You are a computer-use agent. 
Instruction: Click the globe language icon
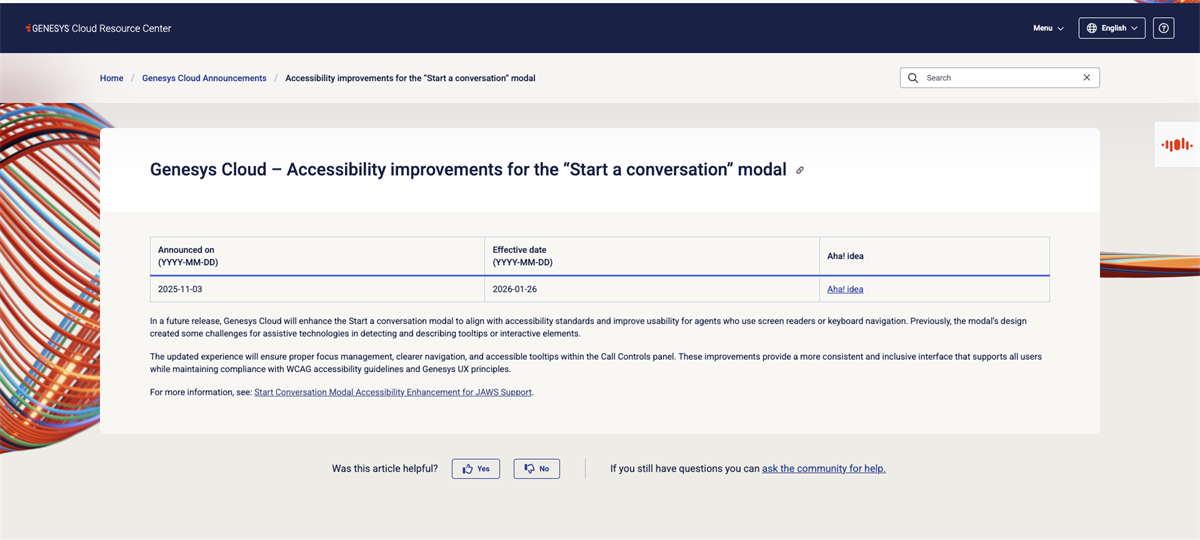[1091, 28]
